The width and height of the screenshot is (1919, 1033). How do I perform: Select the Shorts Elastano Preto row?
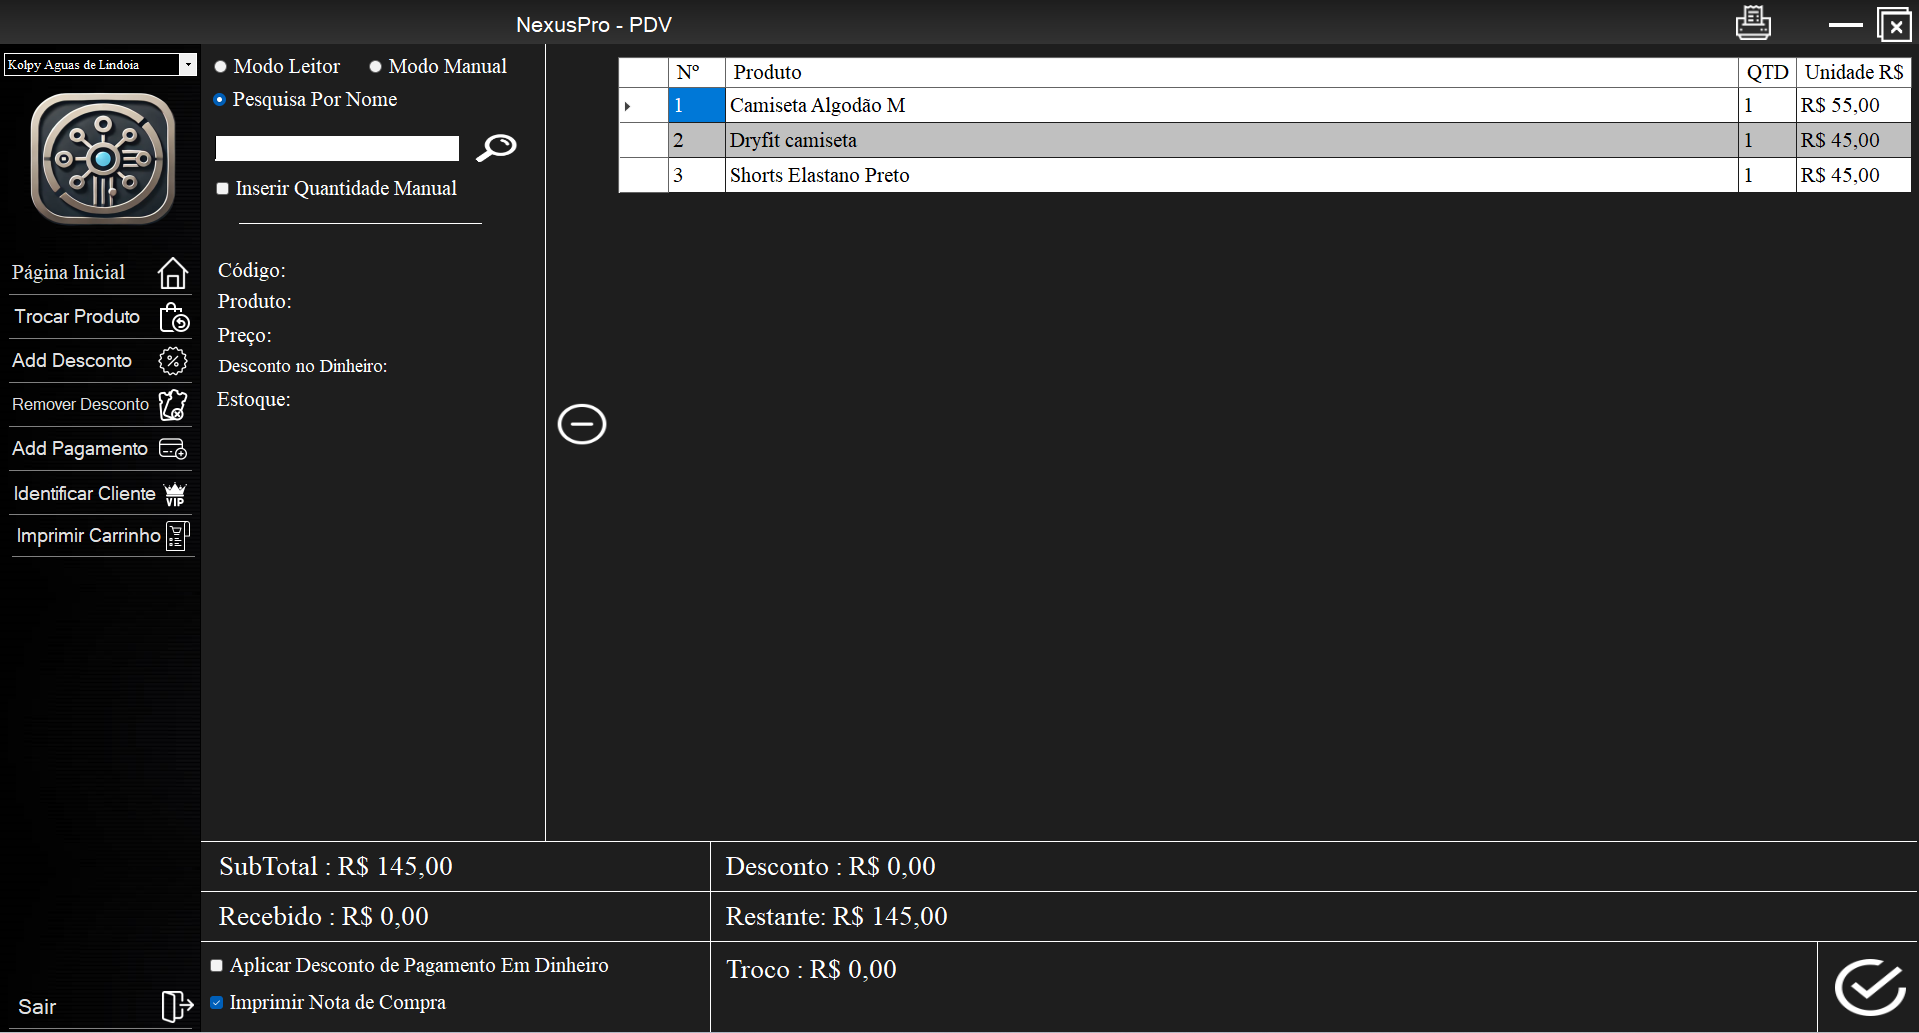[819, 176]
